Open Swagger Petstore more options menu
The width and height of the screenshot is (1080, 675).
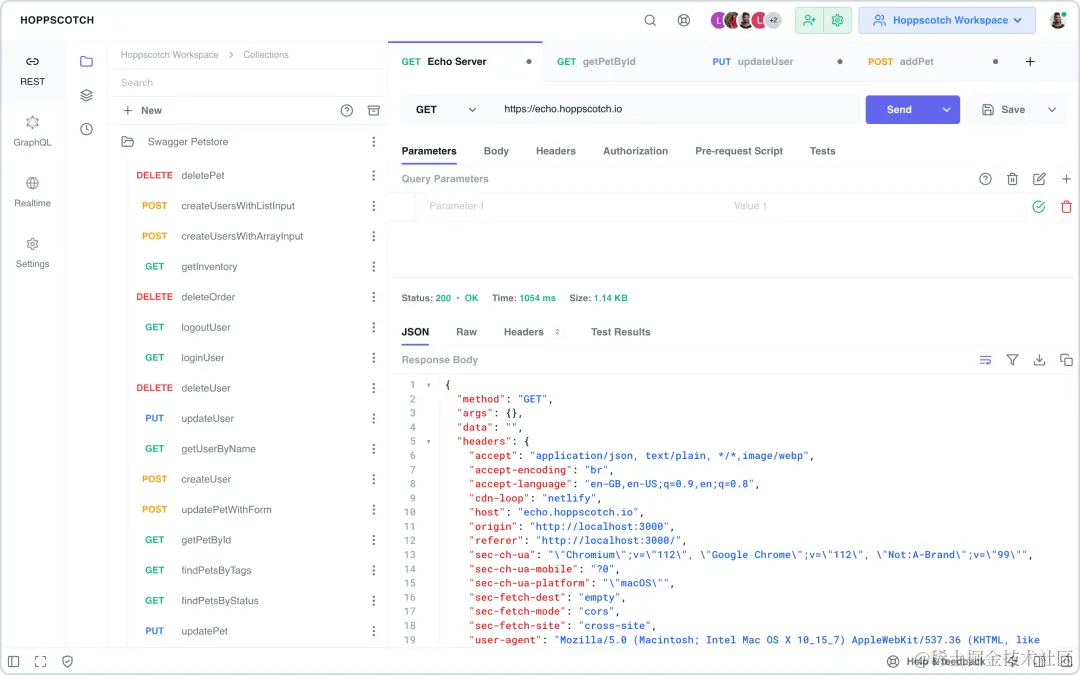[373, 142]
